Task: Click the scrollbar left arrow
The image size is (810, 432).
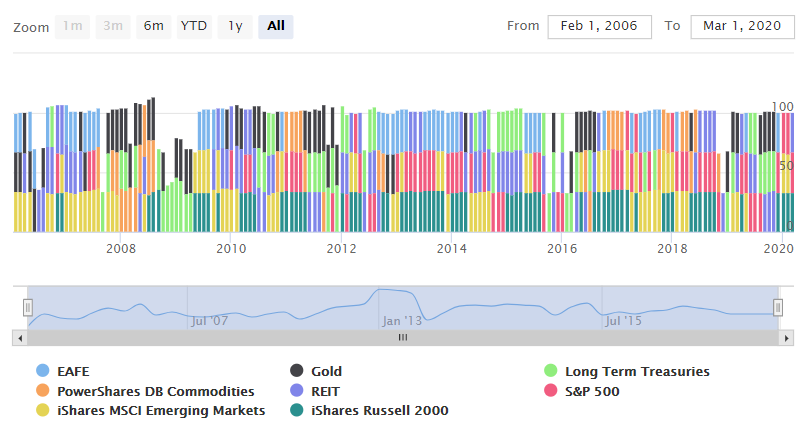Action: pyautogui.click(x=20, y=338)
